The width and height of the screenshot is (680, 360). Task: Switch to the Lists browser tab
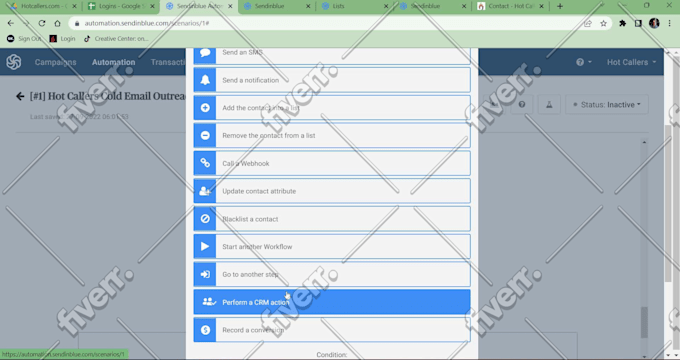click(353, 6)
